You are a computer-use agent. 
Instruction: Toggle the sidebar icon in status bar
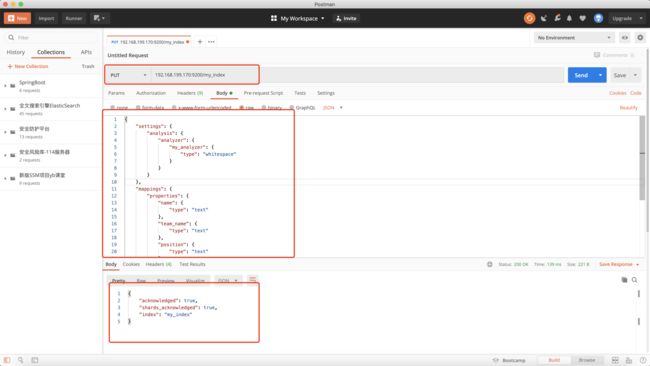(7, 360)
